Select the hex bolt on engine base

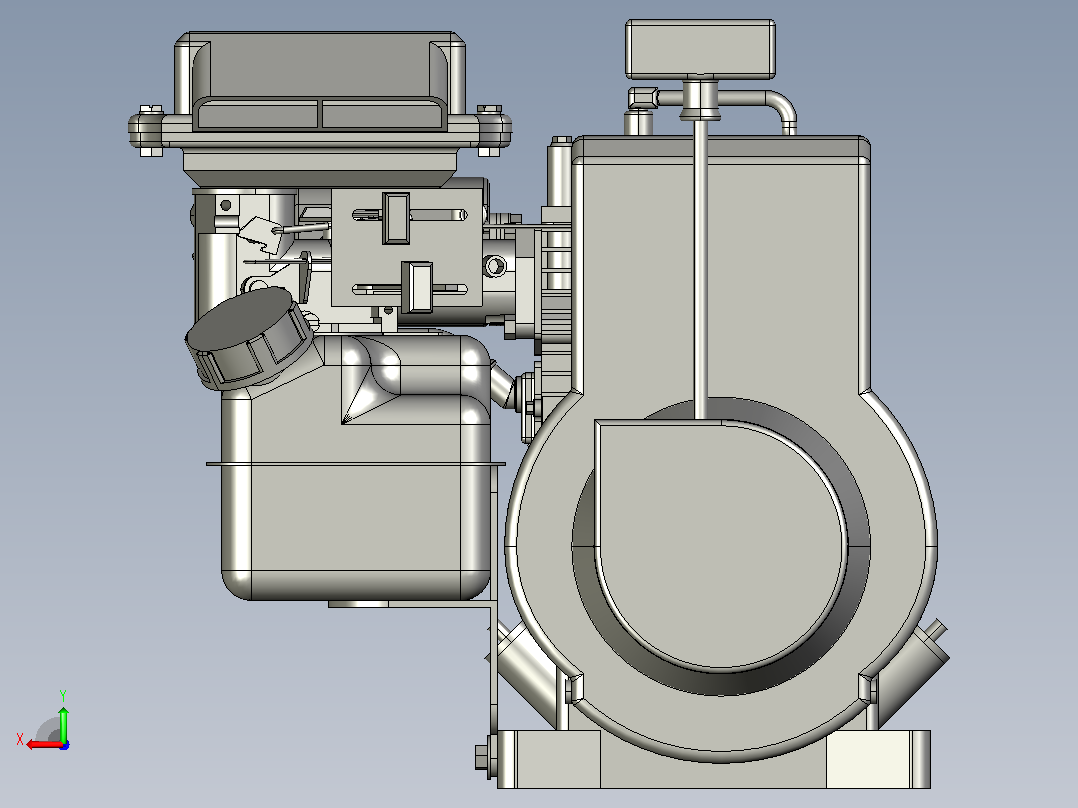click(x=482, y=757)
